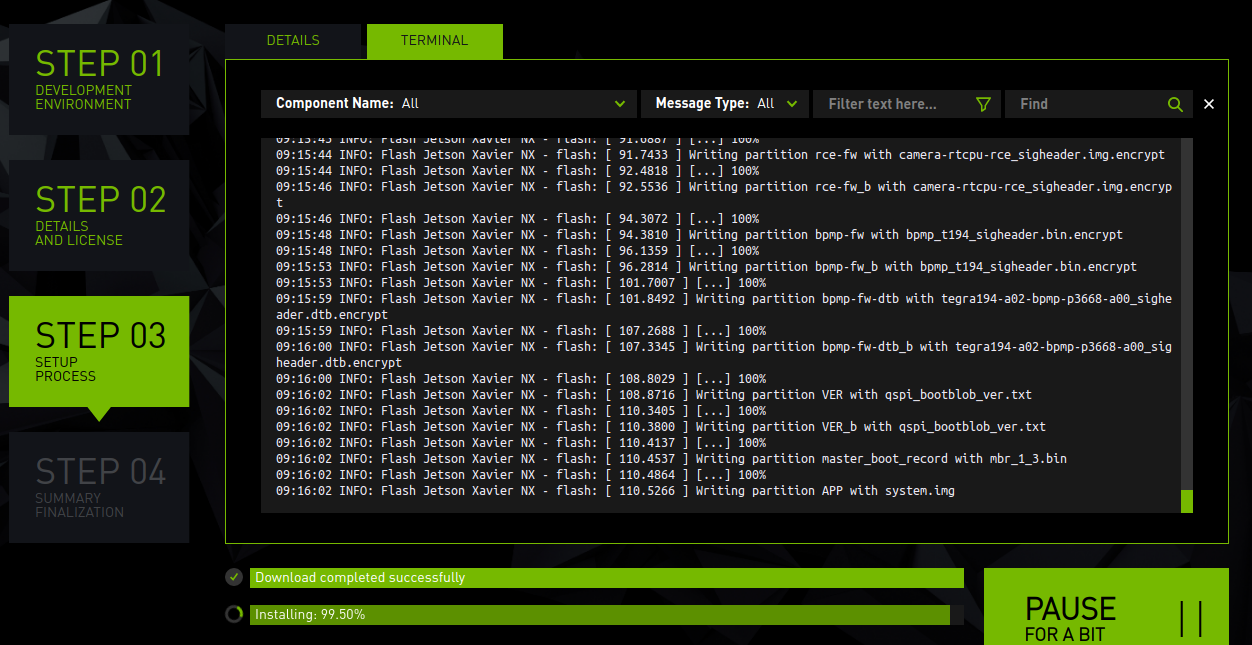Click the installing spinner icon
The height and width of the screenshot is (645, 1252).
point(234,614)
